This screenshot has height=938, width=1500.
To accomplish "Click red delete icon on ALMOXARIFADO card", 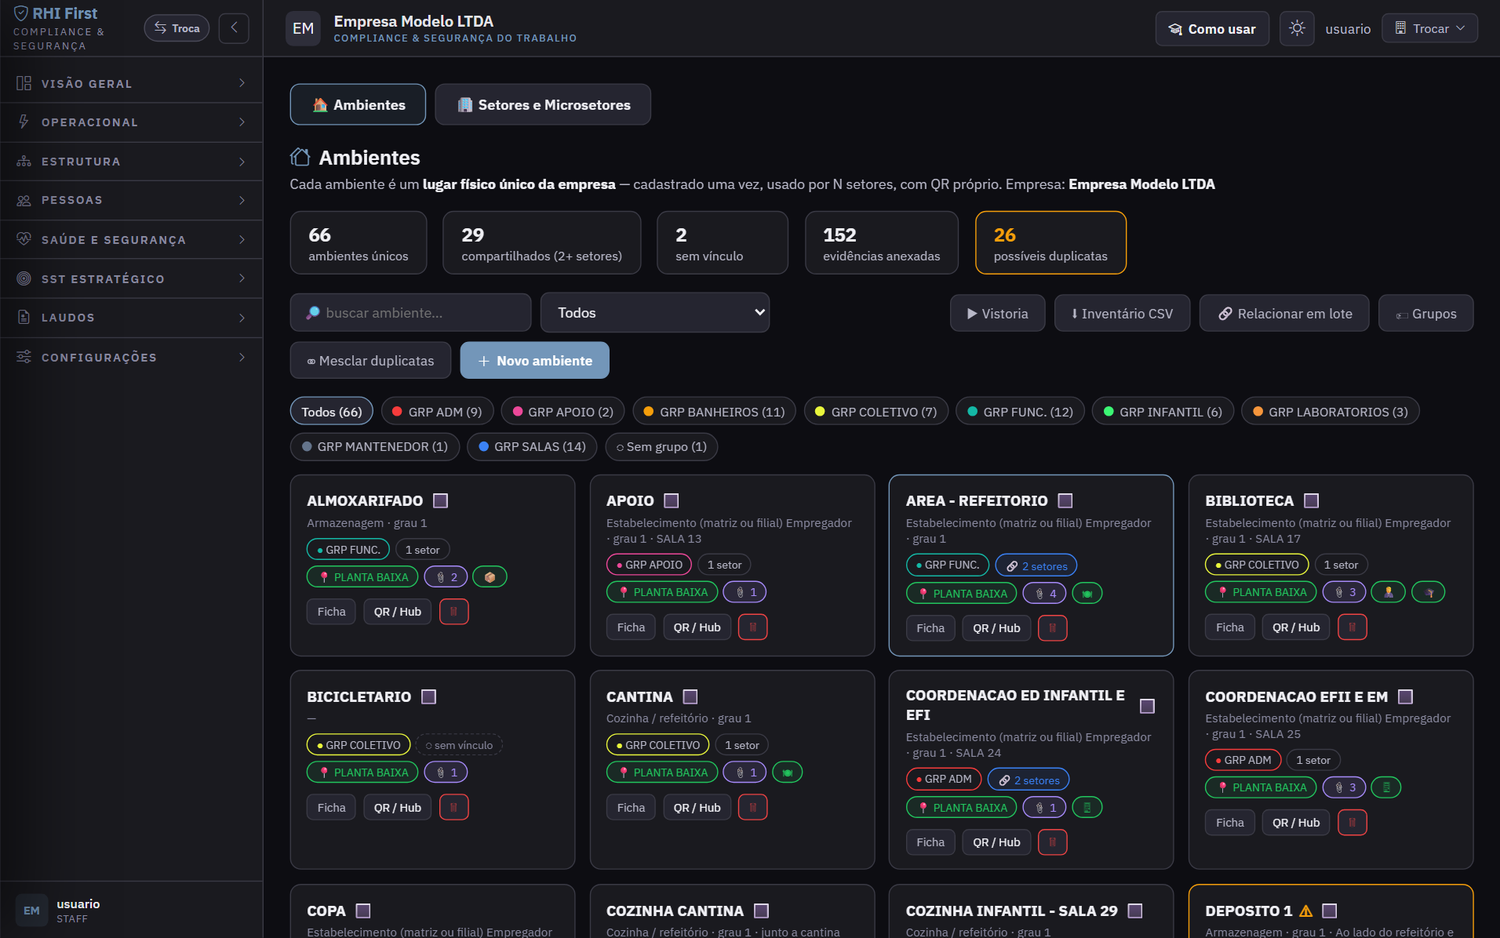I will point(454,611).
